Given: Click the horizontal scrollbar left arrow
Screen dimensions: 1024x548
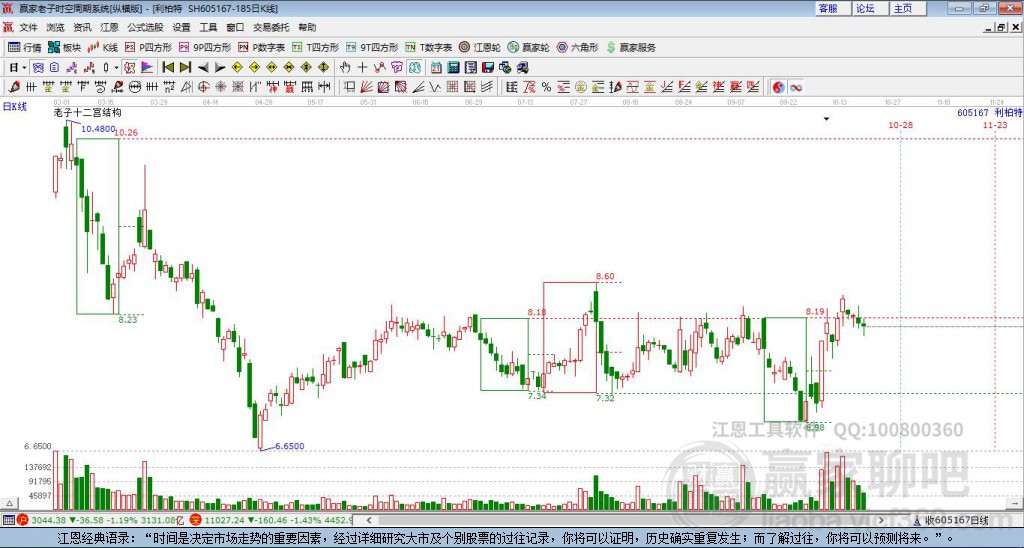Looking at the screenshot, I should point(369,520).
